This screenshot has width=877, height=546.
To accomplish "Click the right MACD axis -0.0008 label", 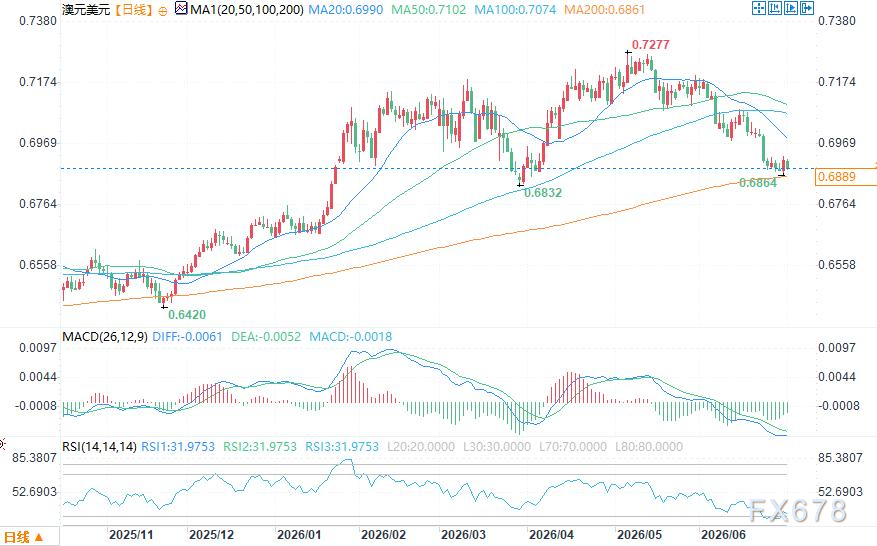I will pos(838,406).
